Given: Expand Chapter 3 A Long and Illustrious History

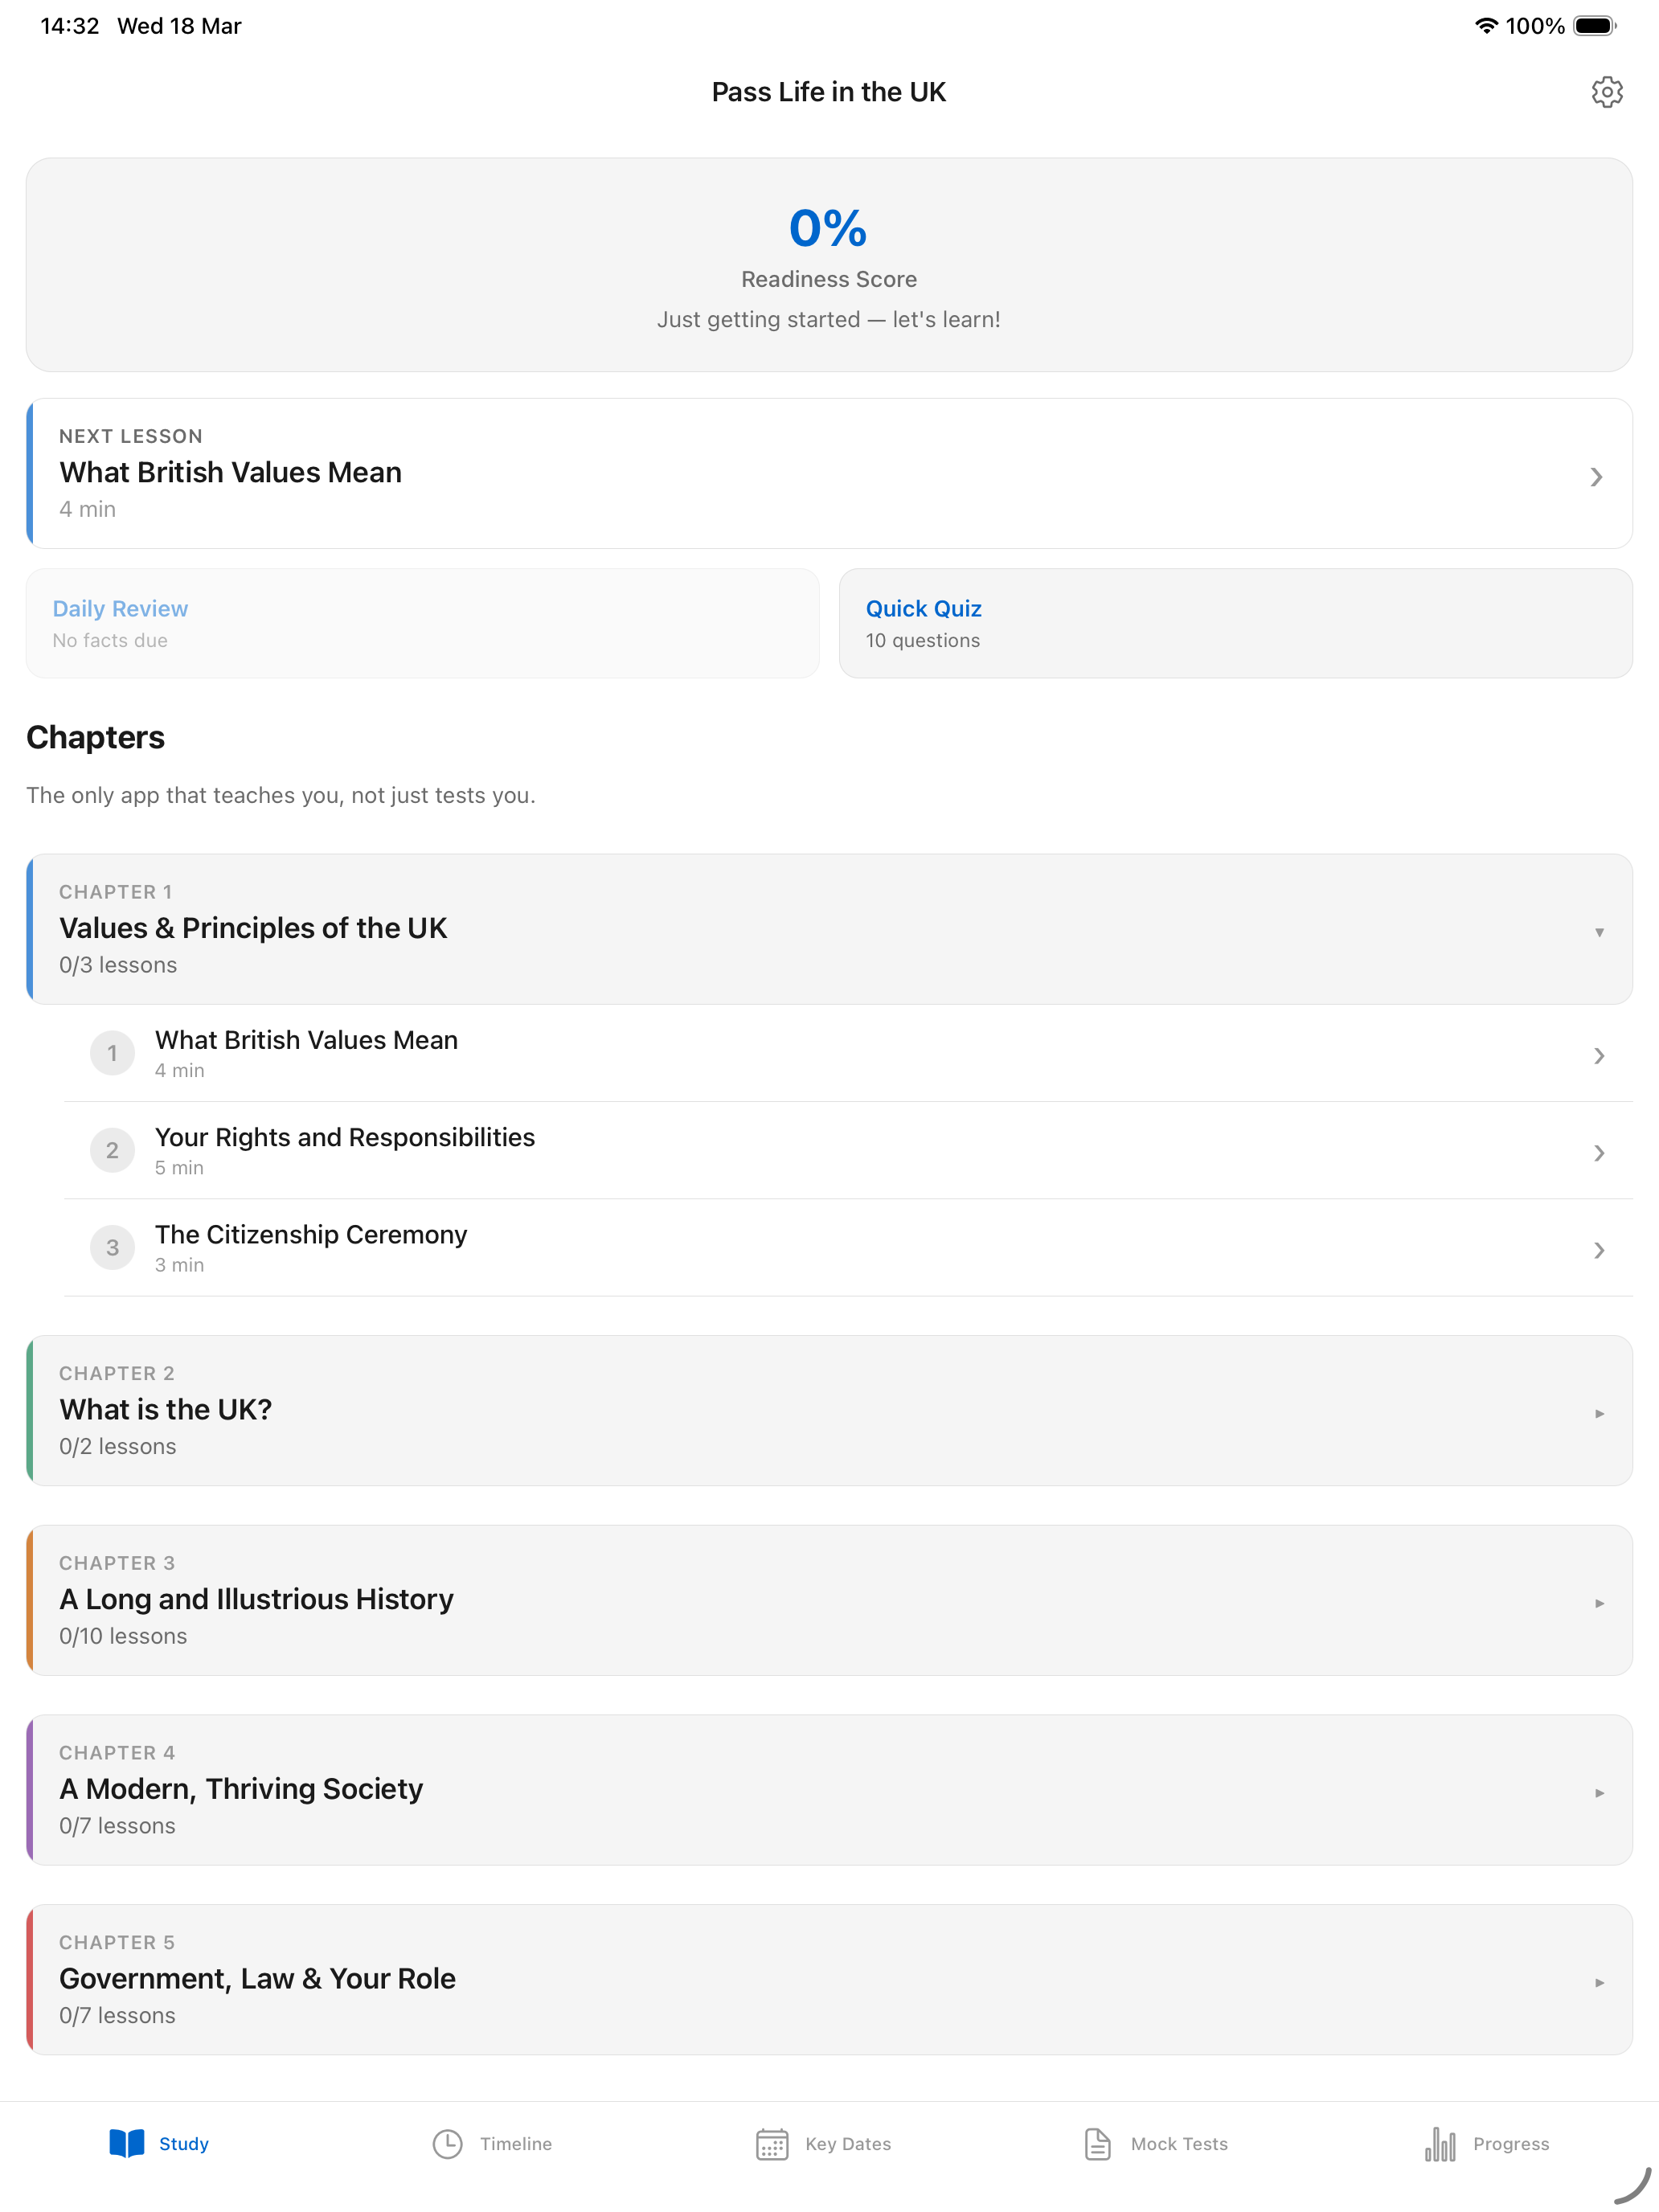Looking at the screenshot, I should (x=829, y=1600).
